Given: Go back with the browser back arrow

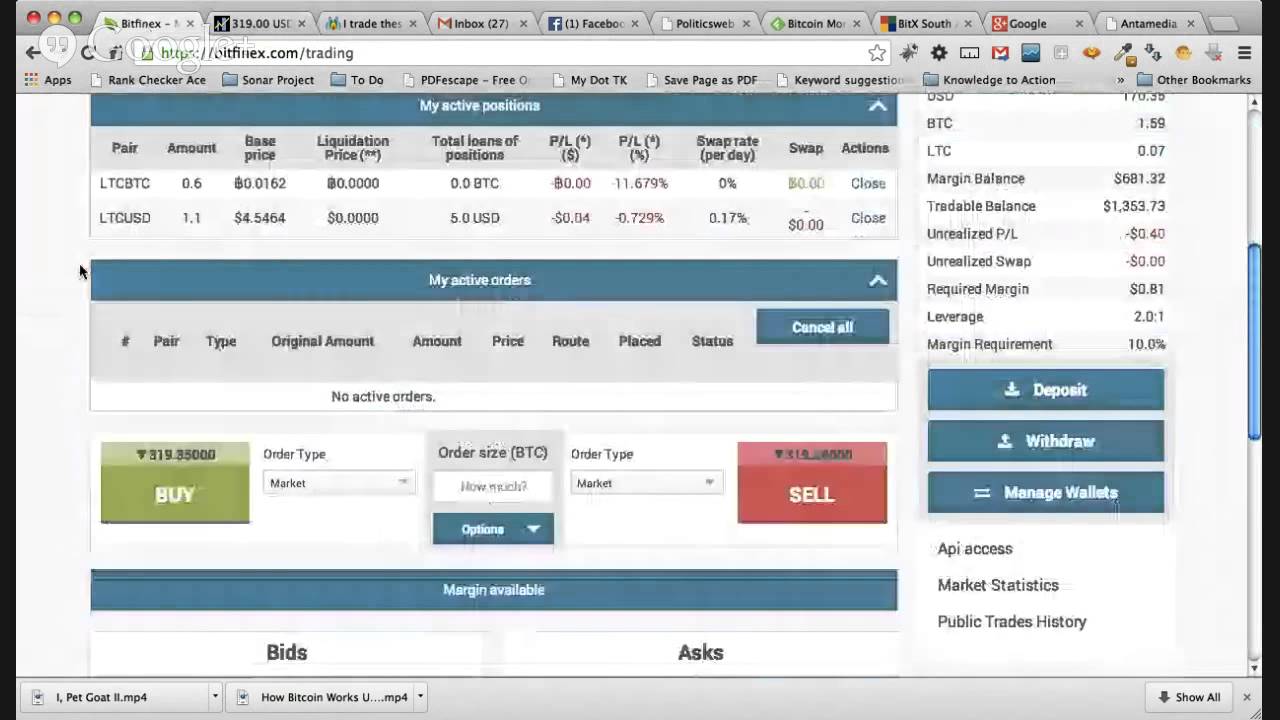Looking at the screenshot, I should tap(33, 53).
